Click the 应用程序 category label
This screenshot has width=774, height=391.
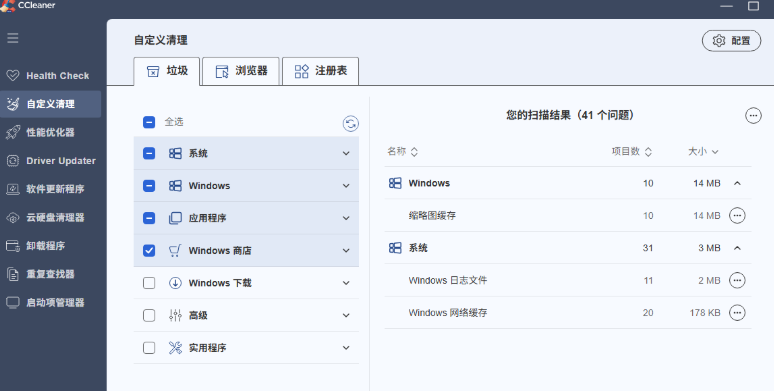click(x=207, y=218)
